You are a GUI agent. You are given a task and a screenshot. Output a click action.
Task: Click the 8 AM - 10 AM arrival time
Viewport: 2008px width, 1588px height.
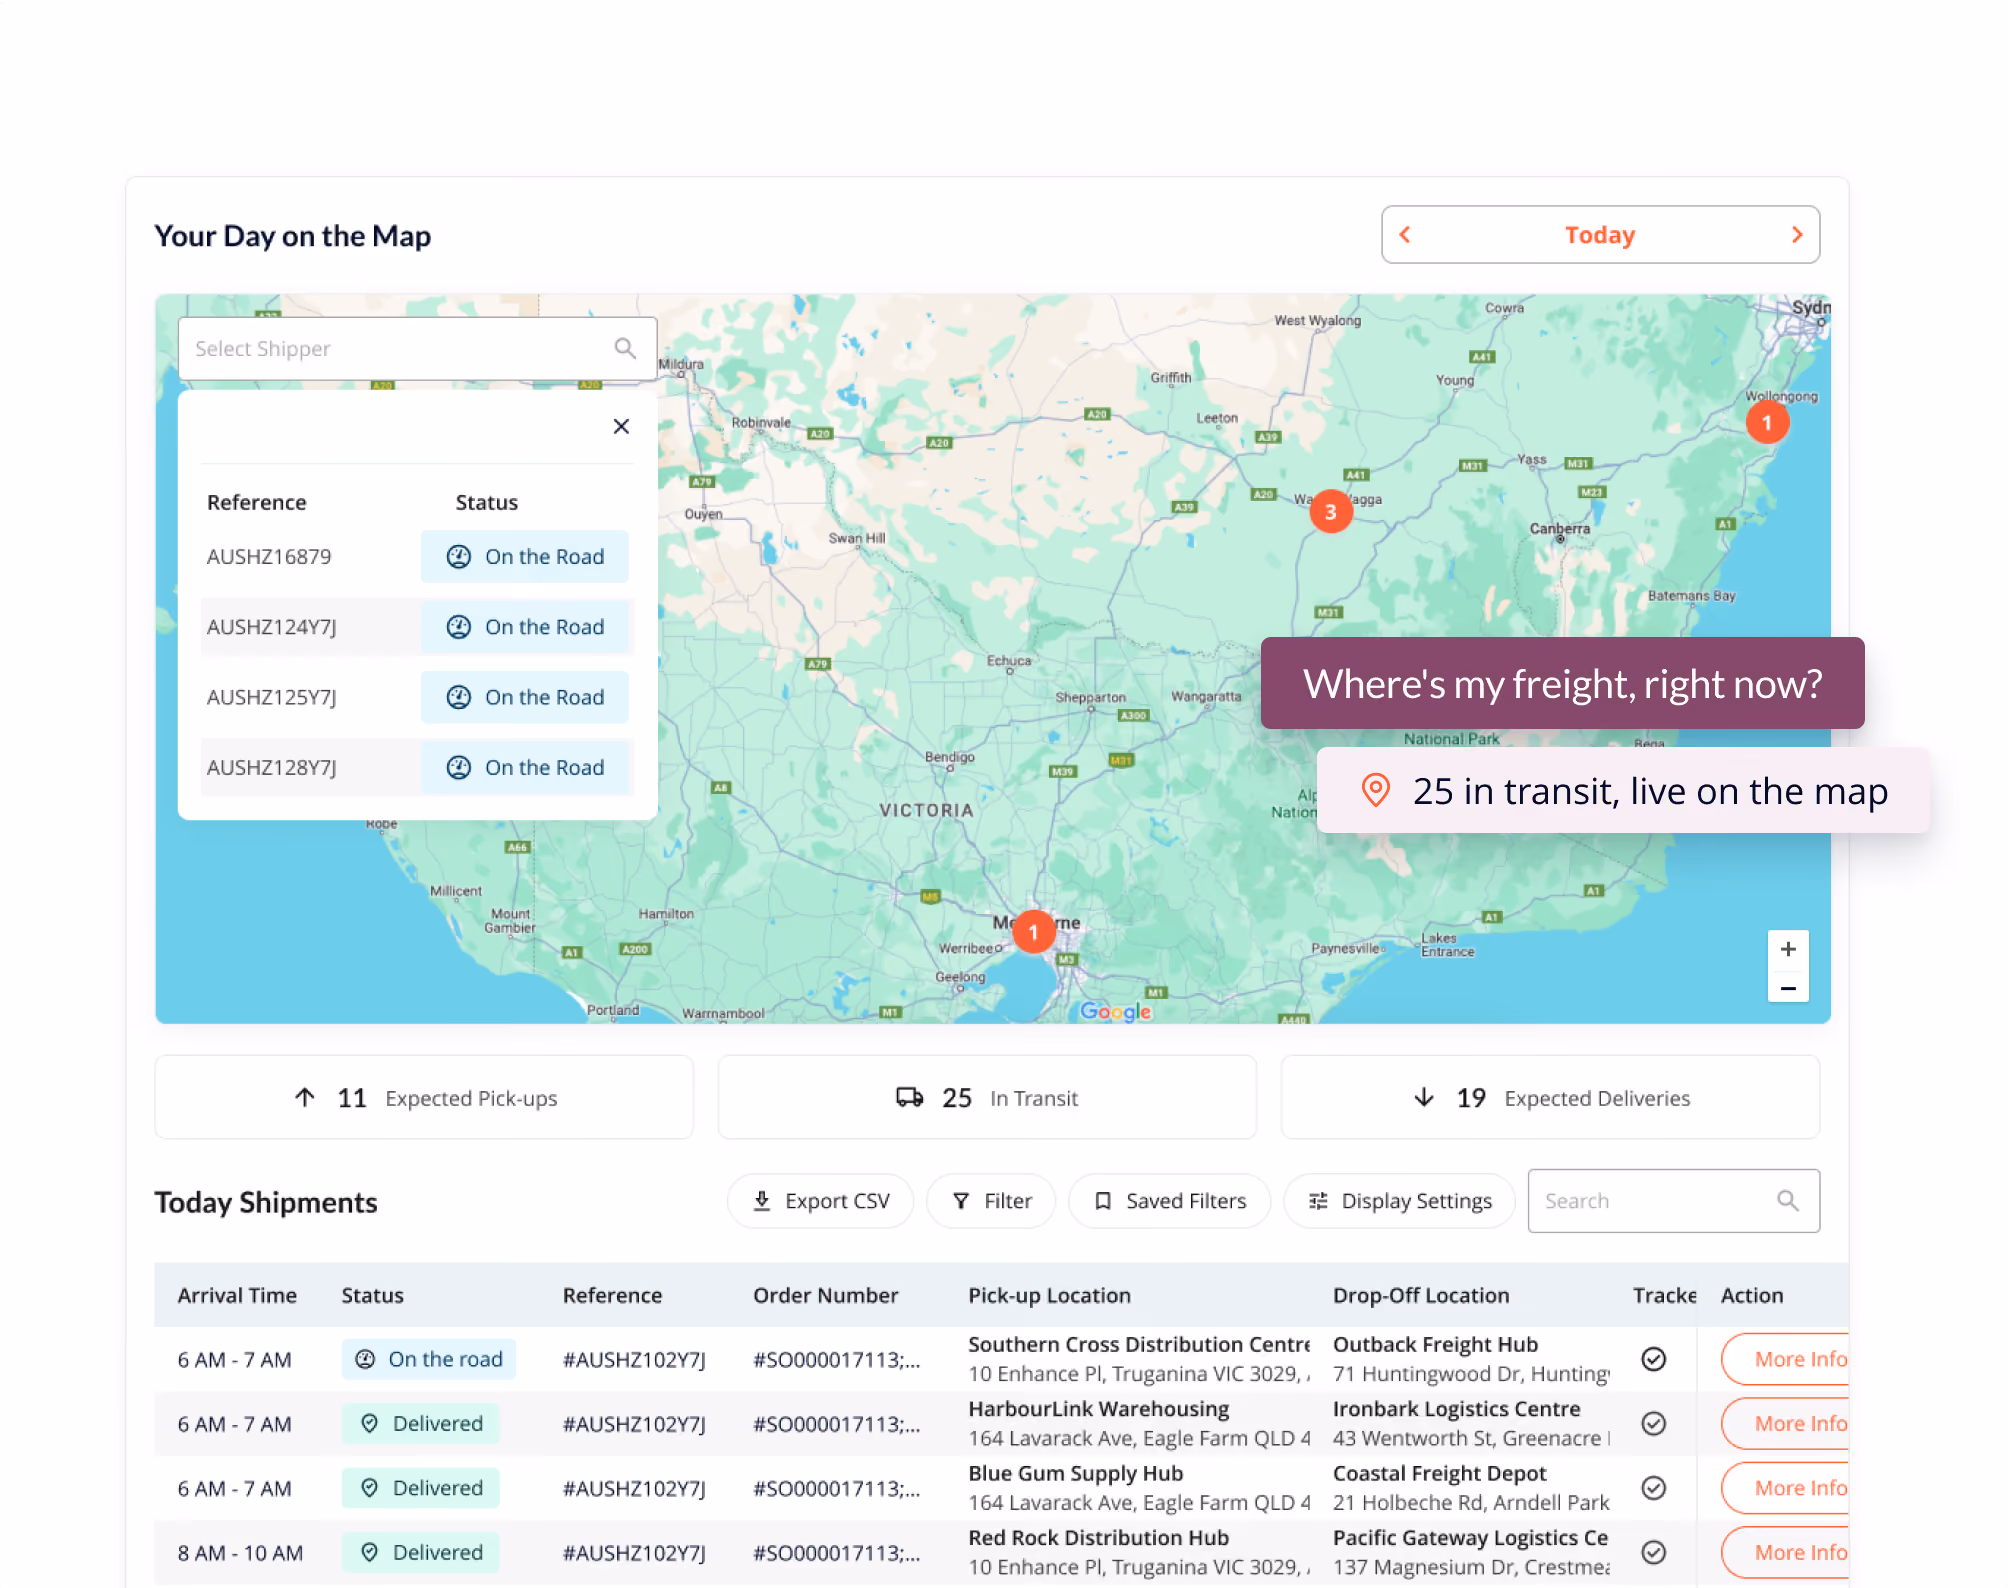[240, 1553]
